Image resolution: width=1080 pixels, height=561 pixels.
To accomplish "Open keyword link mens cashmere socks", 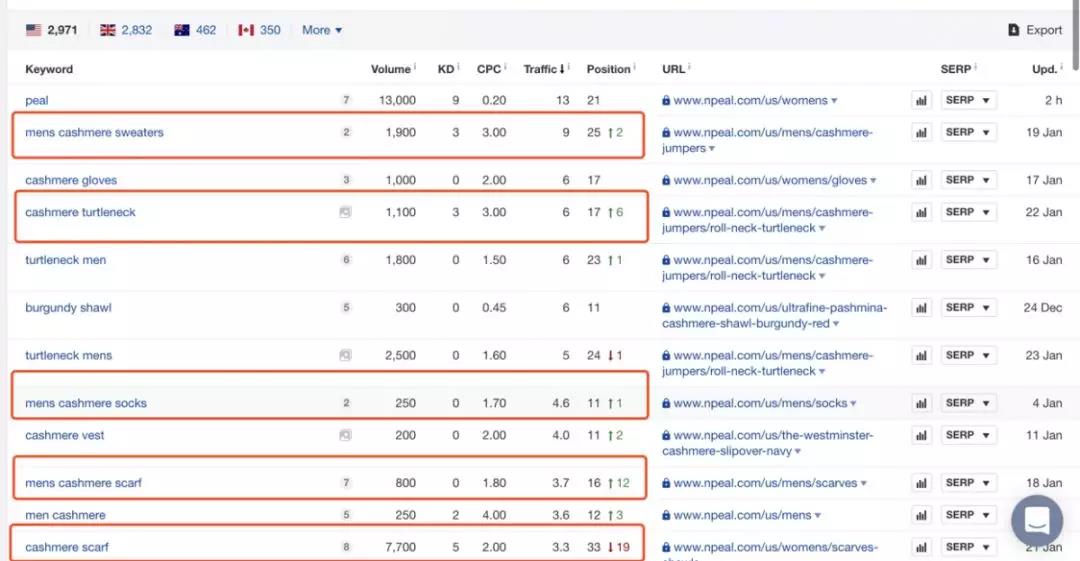I will [x=86, y=403].
